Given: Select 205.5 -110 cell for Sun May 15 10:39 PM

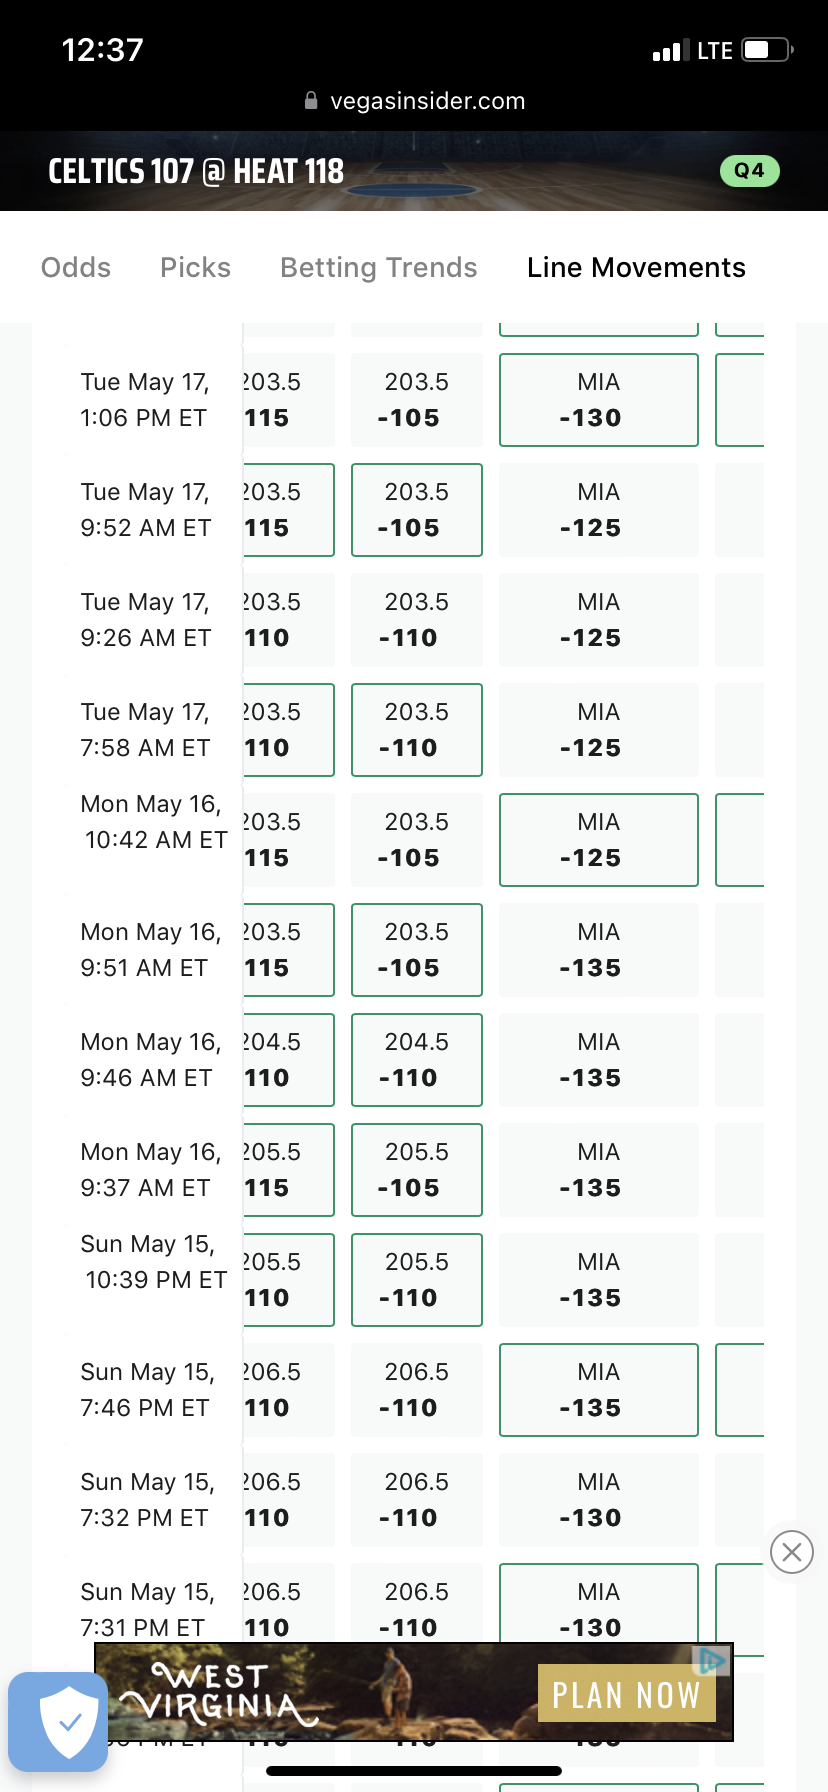Looking at the screenshot, I should [x=416, y=1280].
